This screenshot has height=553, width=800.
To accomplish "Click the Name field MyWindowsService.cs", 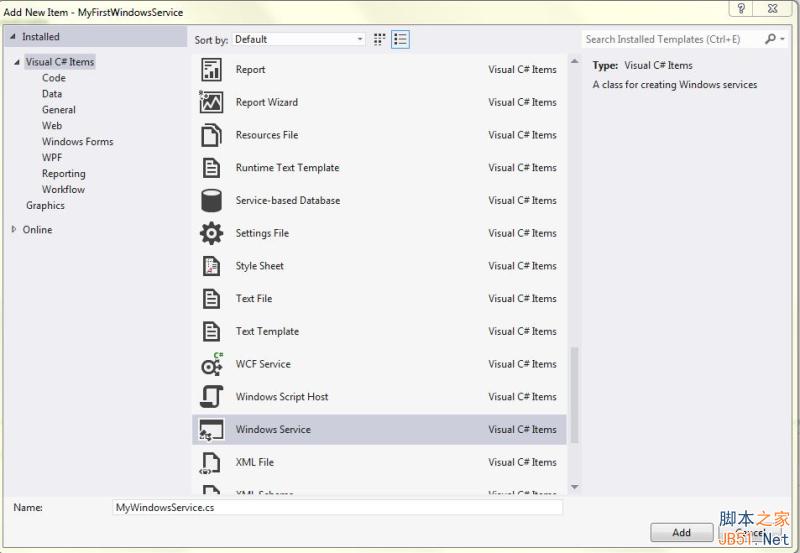I will coord(337,508).
